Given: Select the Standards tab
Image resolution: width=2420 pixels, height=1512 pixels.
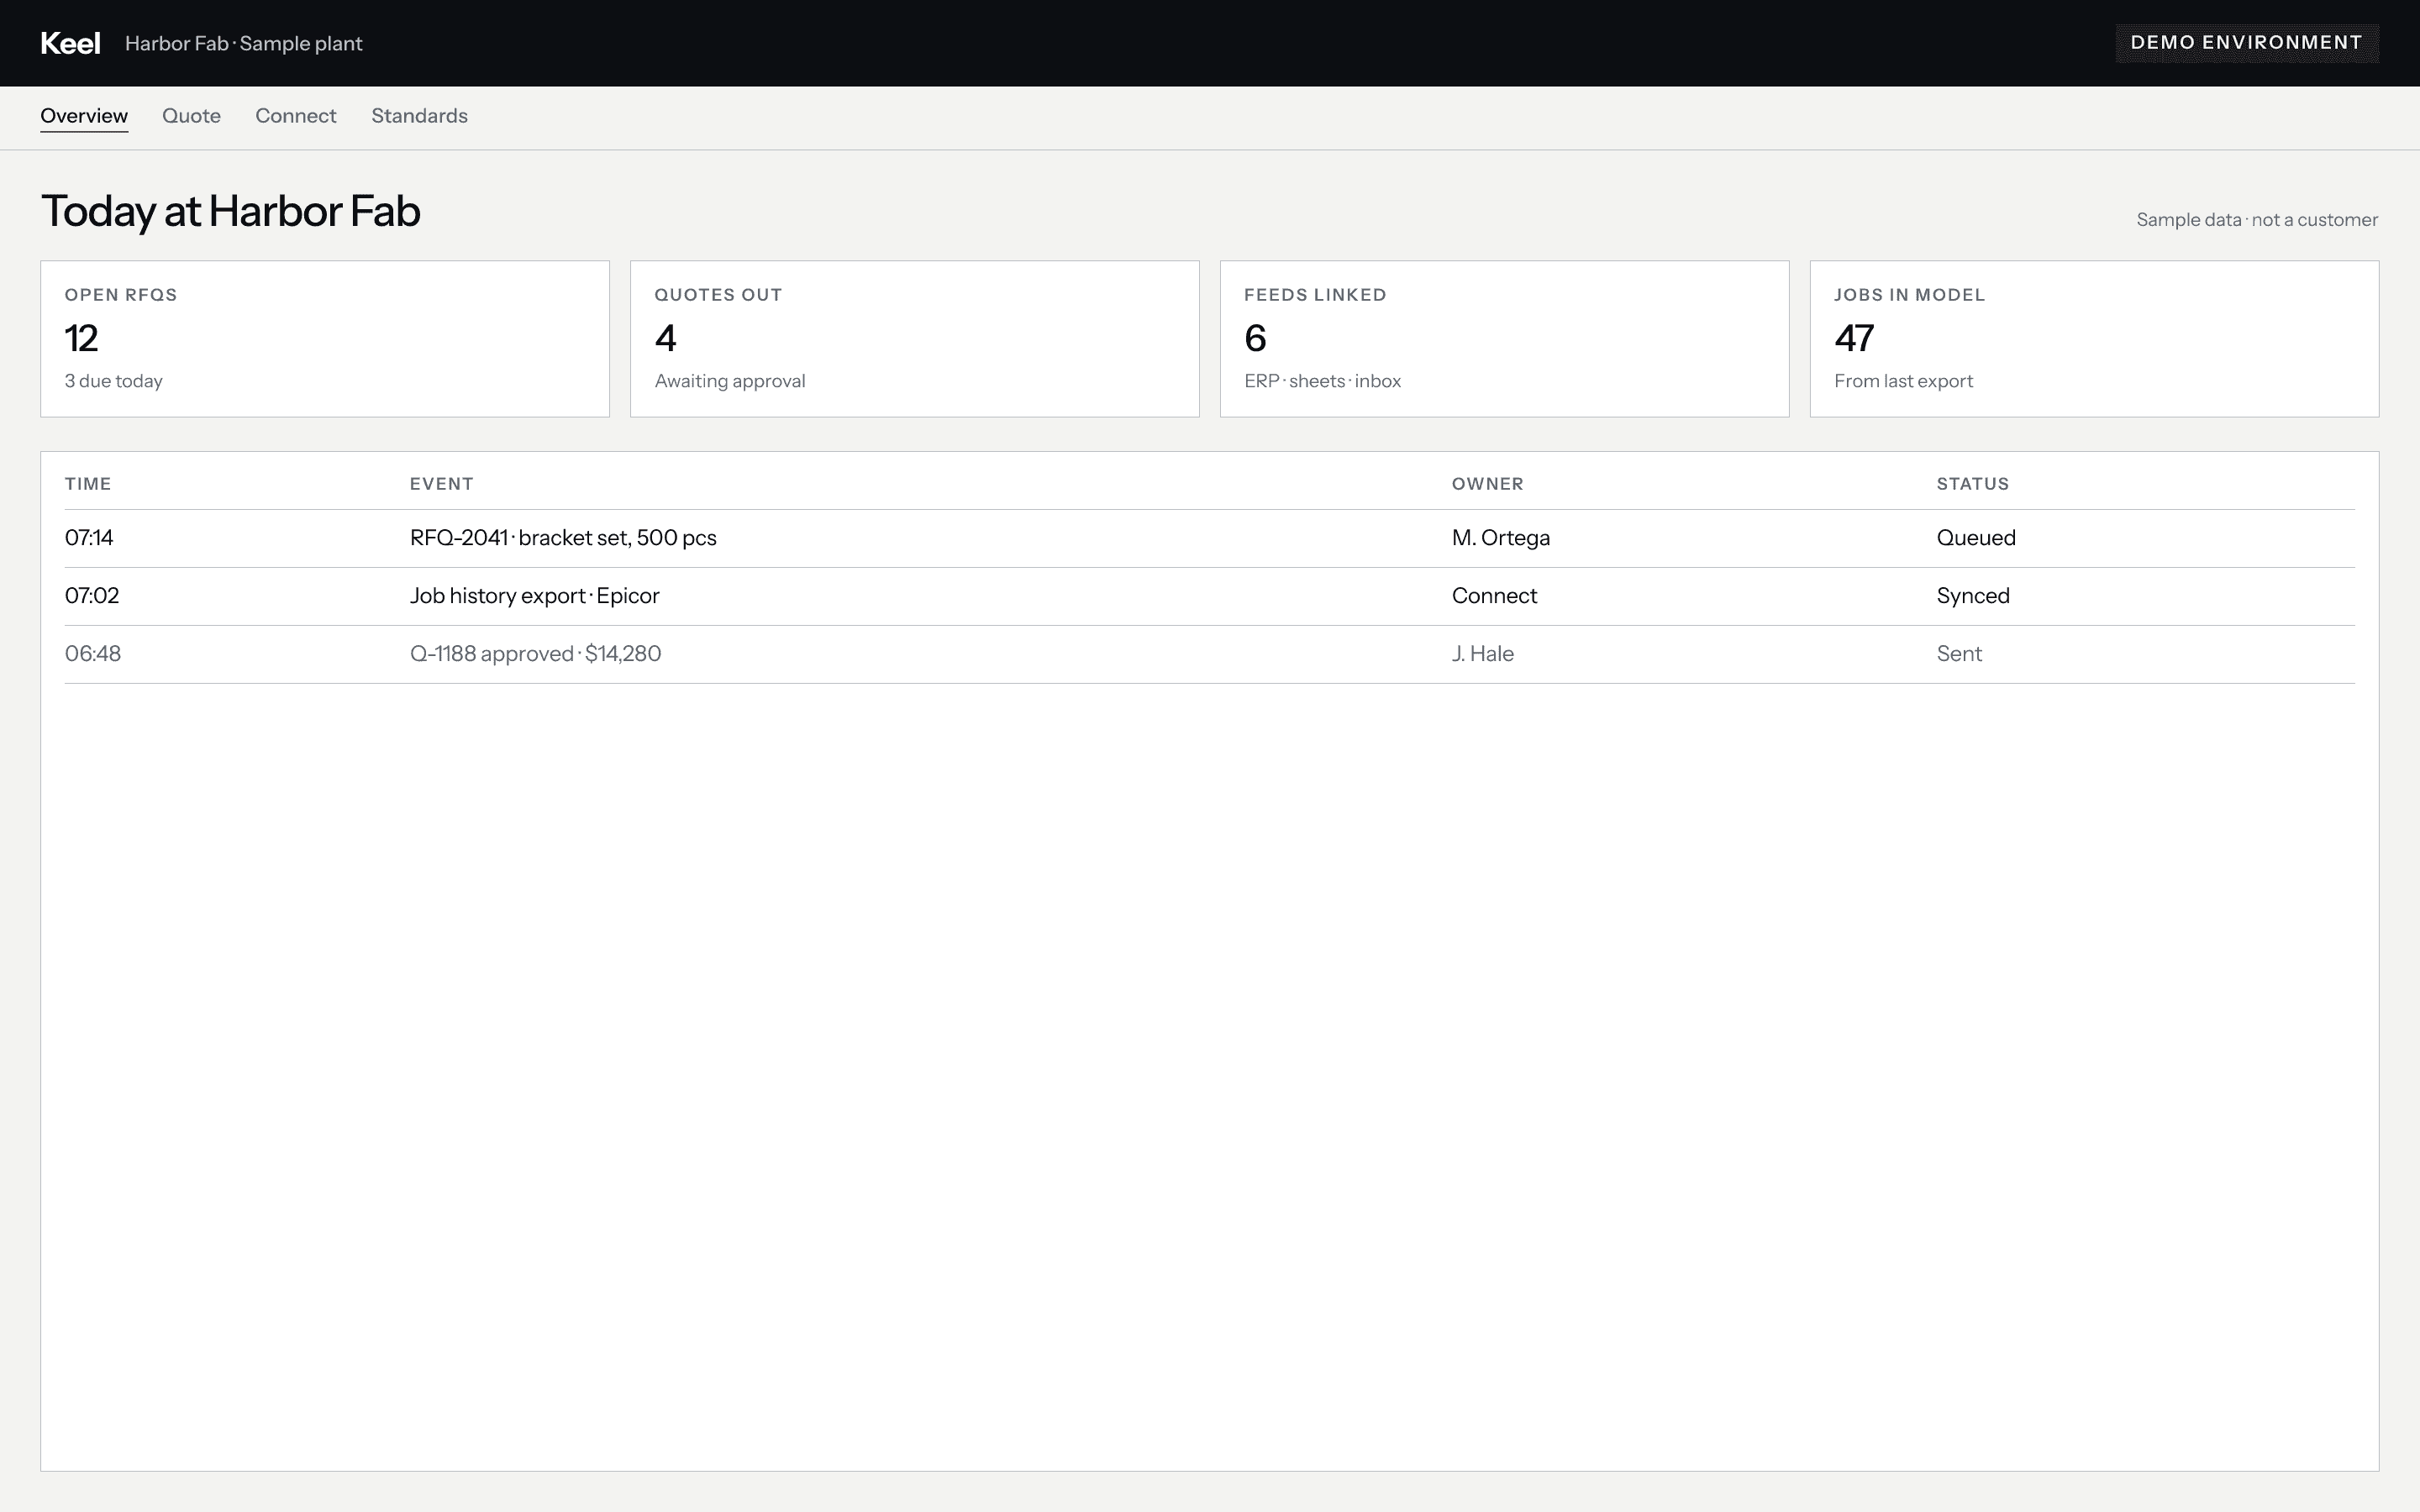Looking at the screenshot, I should 419,116.
